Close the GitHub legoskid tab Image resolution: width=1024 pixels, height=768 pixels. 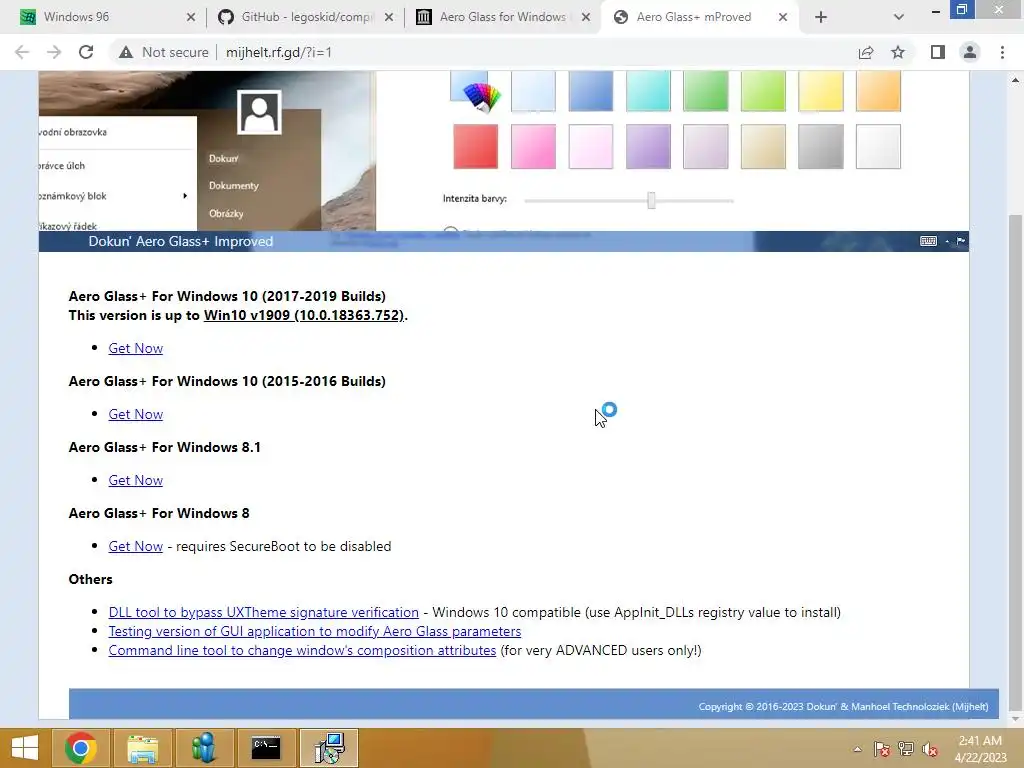pos(389,18)
